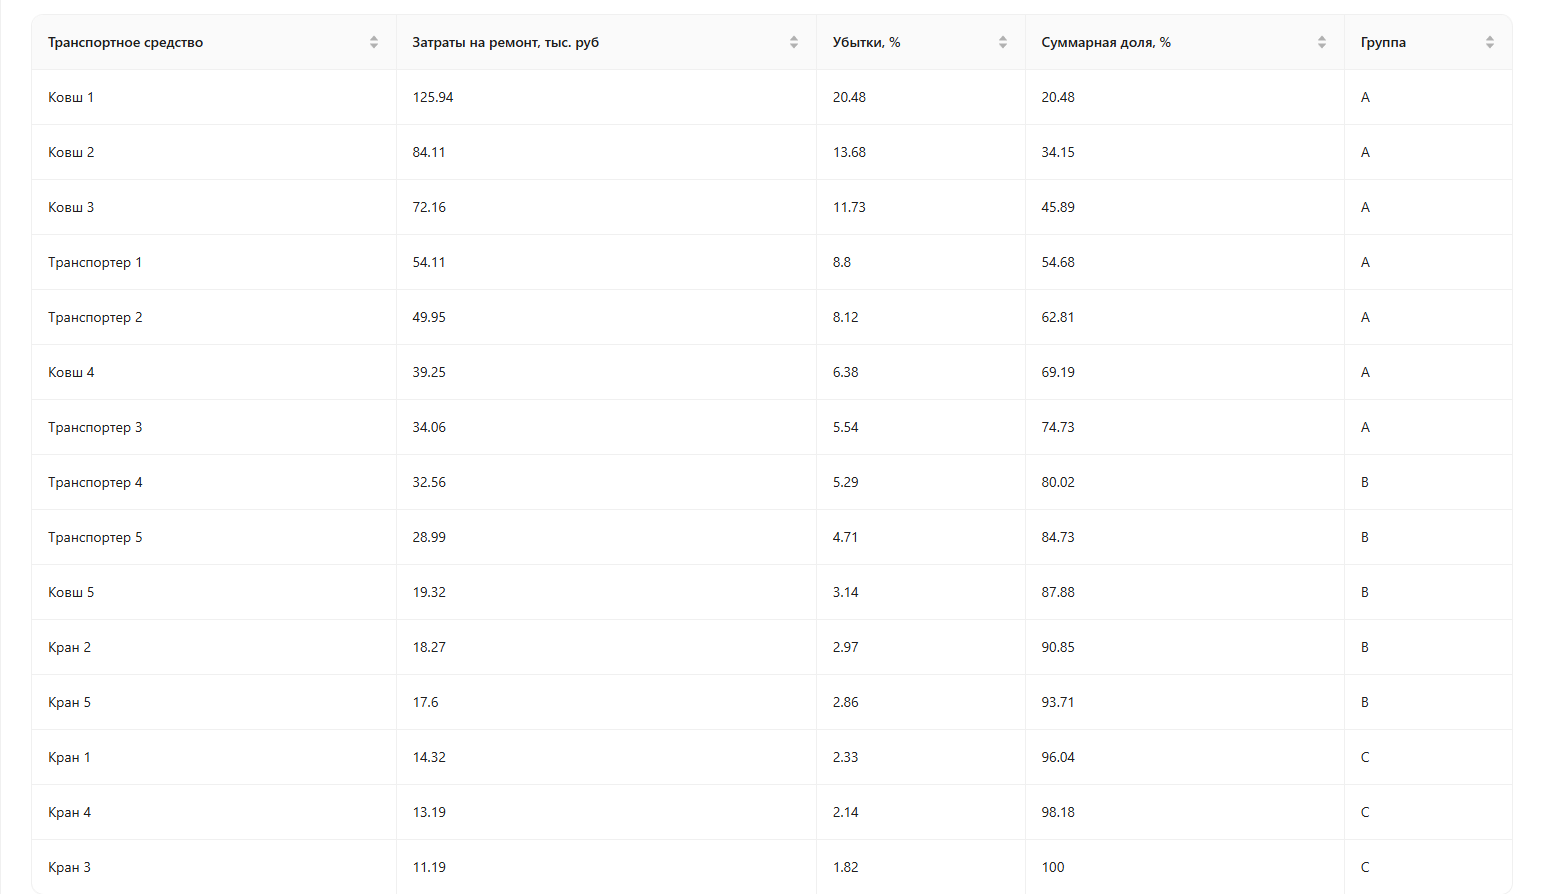Select the Ковш 1 row cell
The height and width of the screenshot is (894, 1541).
71,97
